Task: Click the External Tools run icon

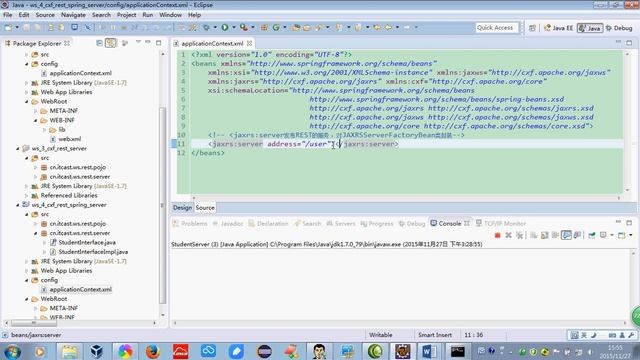Action: pyautogui.click(x=244, y=27)
